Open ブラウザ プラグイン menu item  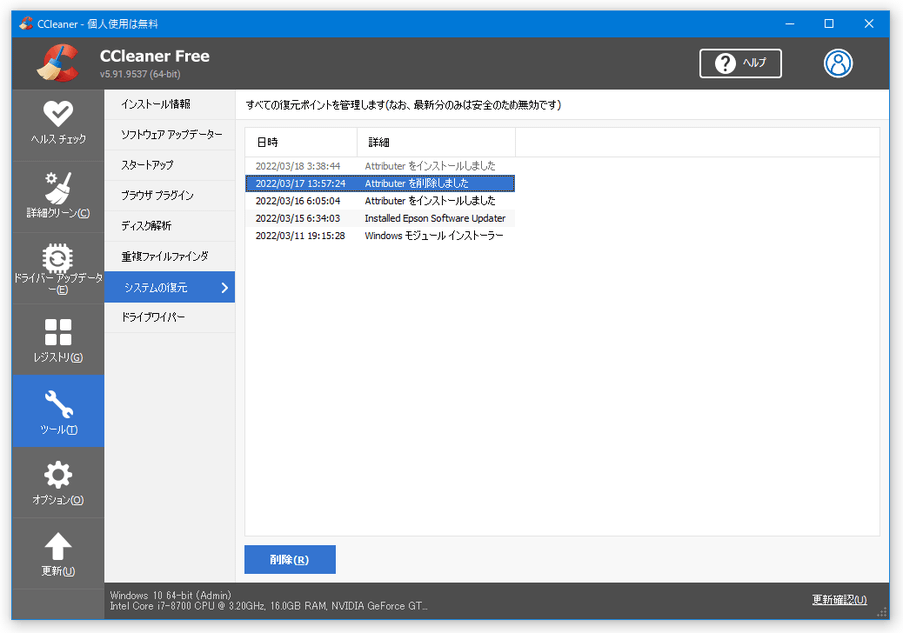click(x=170, y=196)
